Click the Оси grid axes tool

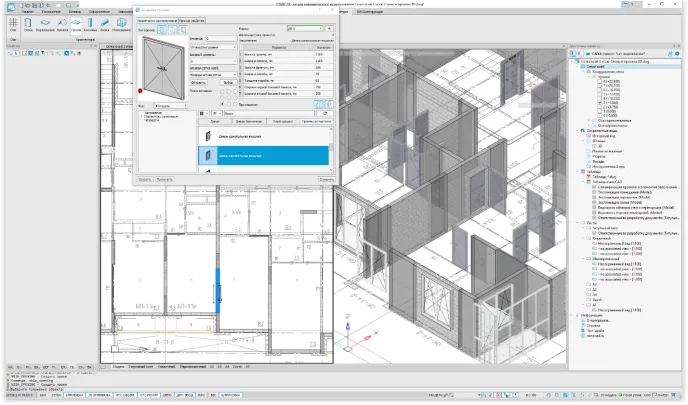12,22
